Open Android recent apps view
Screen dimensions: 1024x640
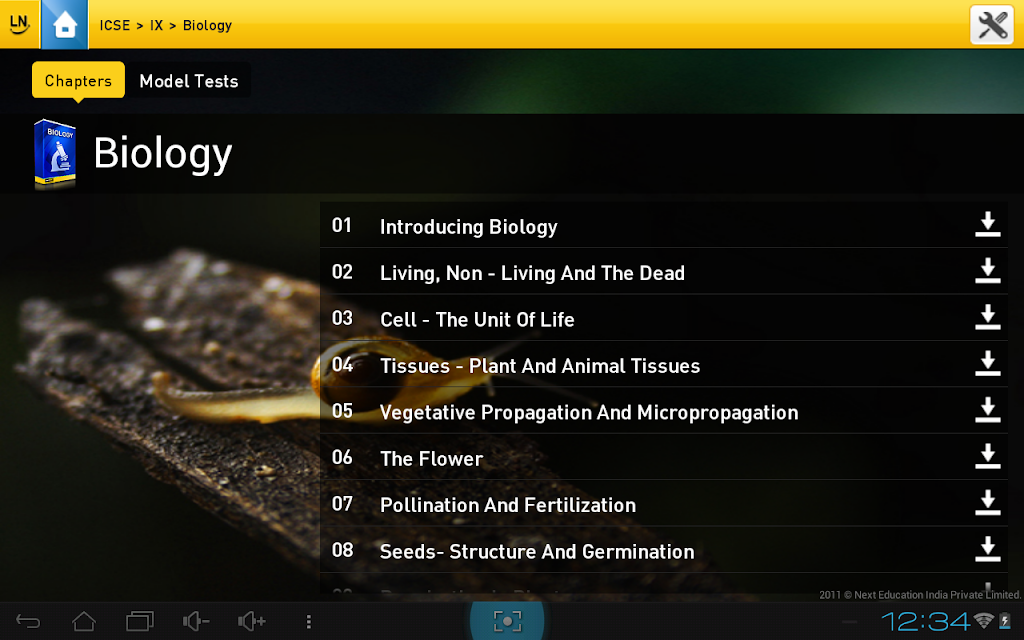pyautogui.click(x=140, y=621)
